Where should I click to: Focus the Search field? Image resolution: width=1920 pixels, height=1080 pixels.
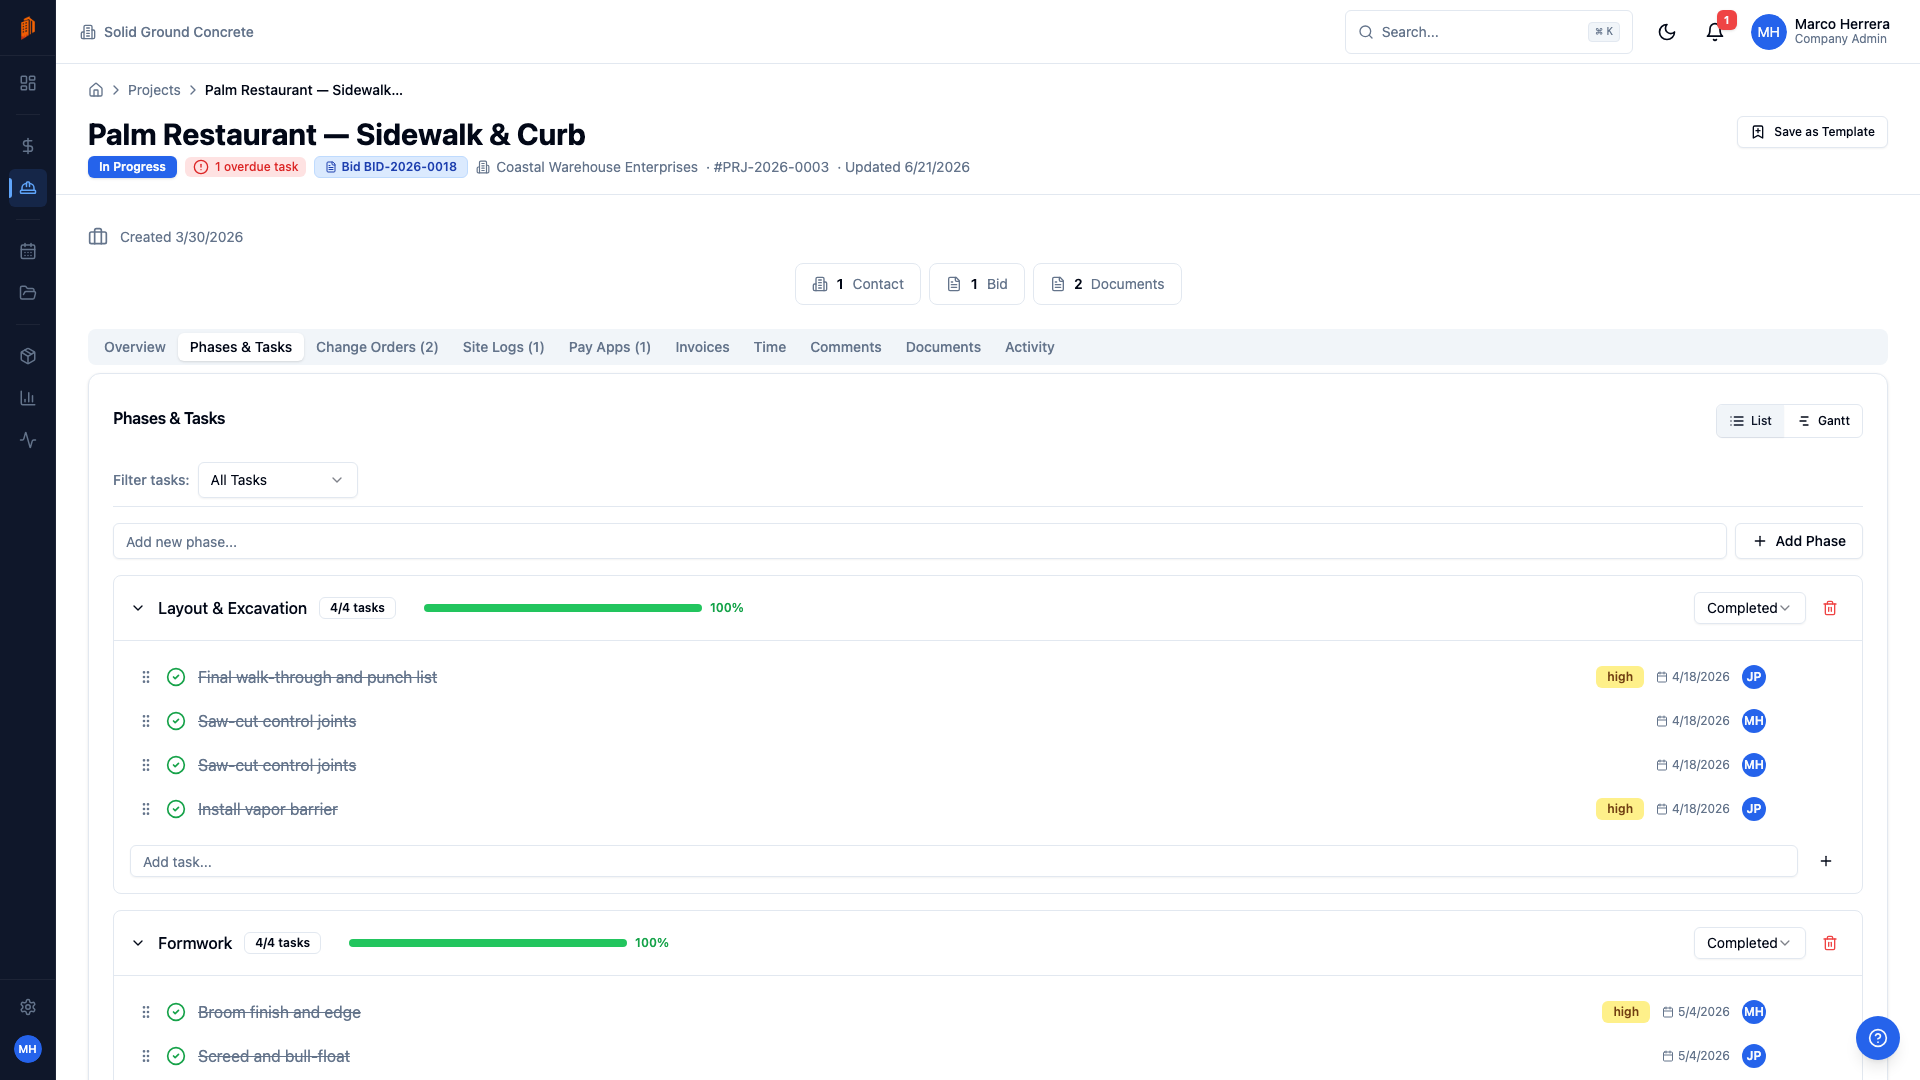pos(1489,32)
